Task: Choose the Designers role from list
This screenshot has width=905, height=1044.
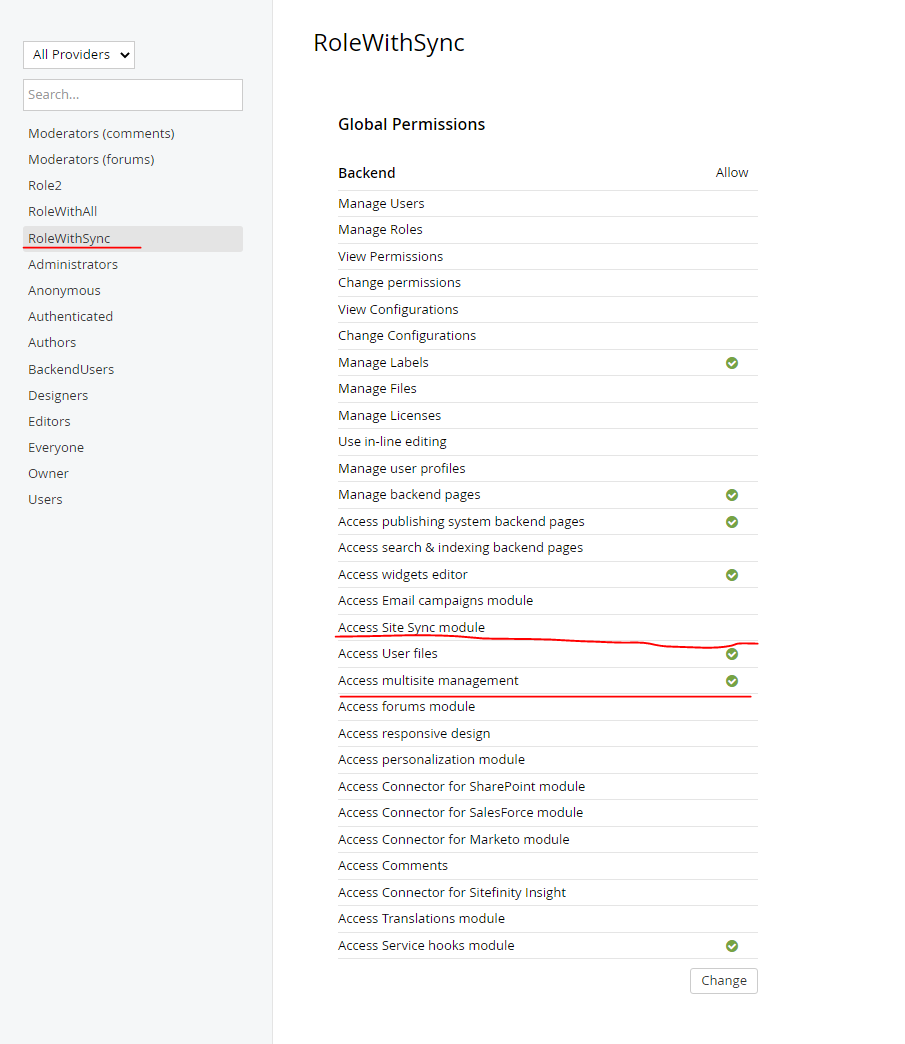Action: (x=58, y=395)
